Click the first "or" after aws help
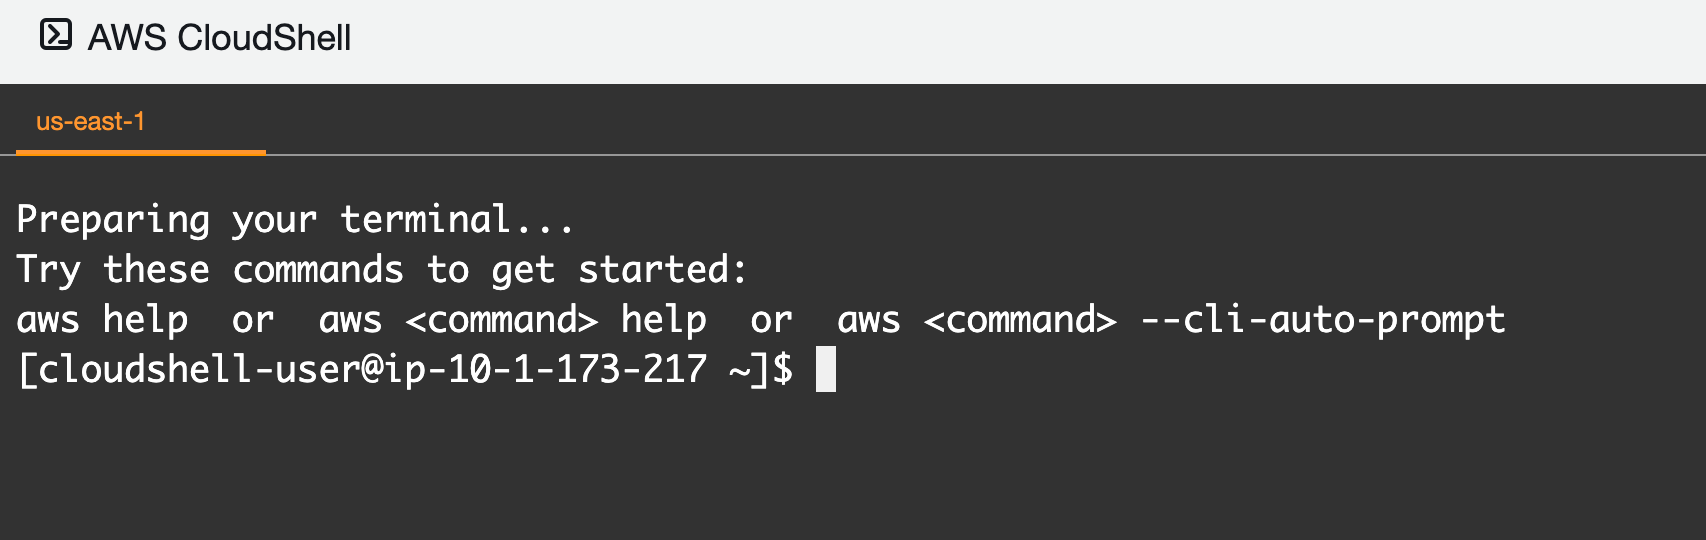Screen dimensions: 1706x540 [x=253, y=320]
